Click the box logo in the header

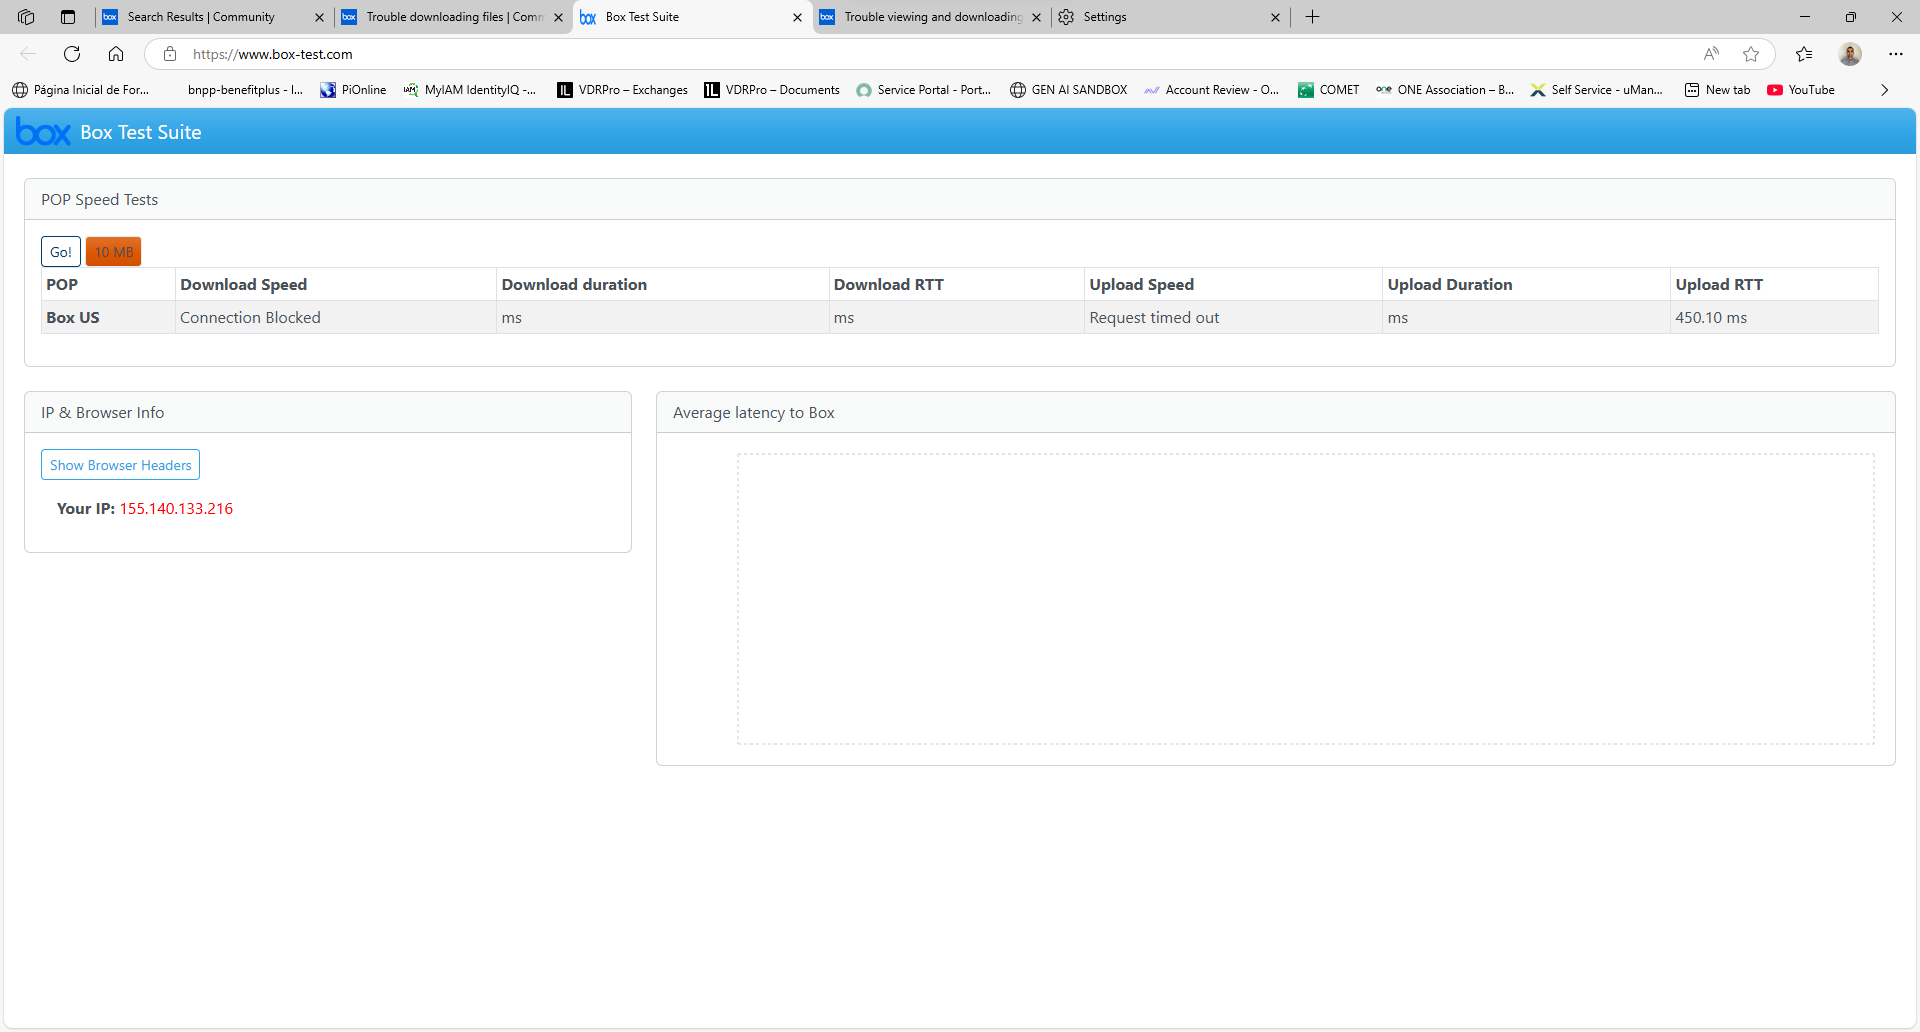point(44,132)
